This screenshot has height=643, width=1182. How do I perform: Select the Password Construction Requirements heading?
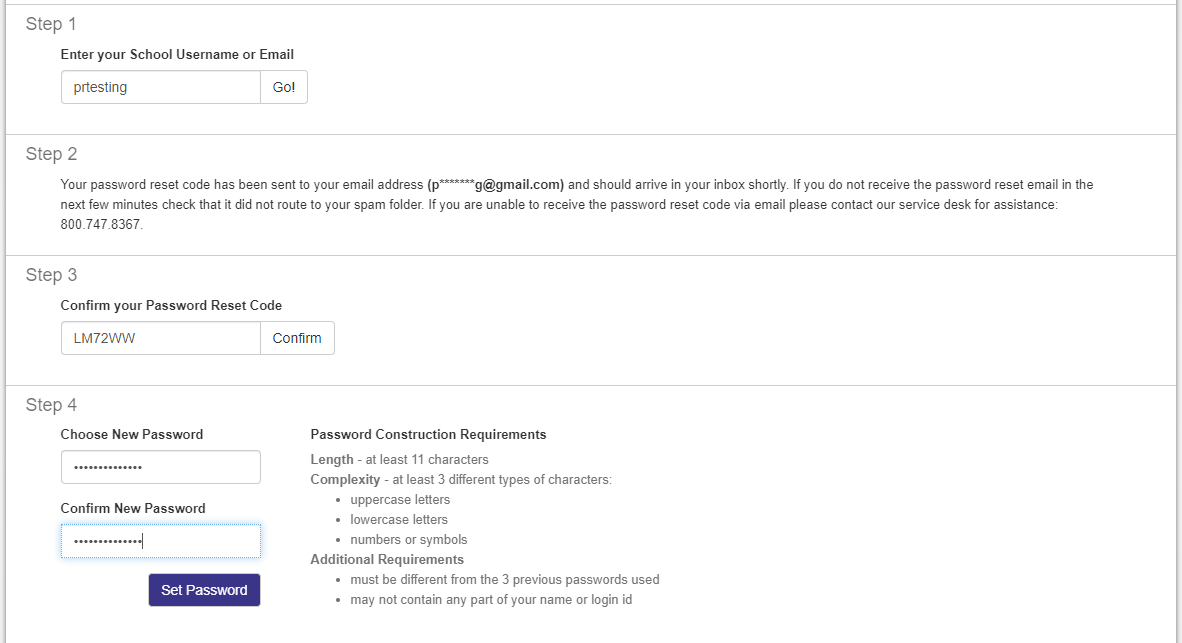pyautogui.click(x=428, y=434)
